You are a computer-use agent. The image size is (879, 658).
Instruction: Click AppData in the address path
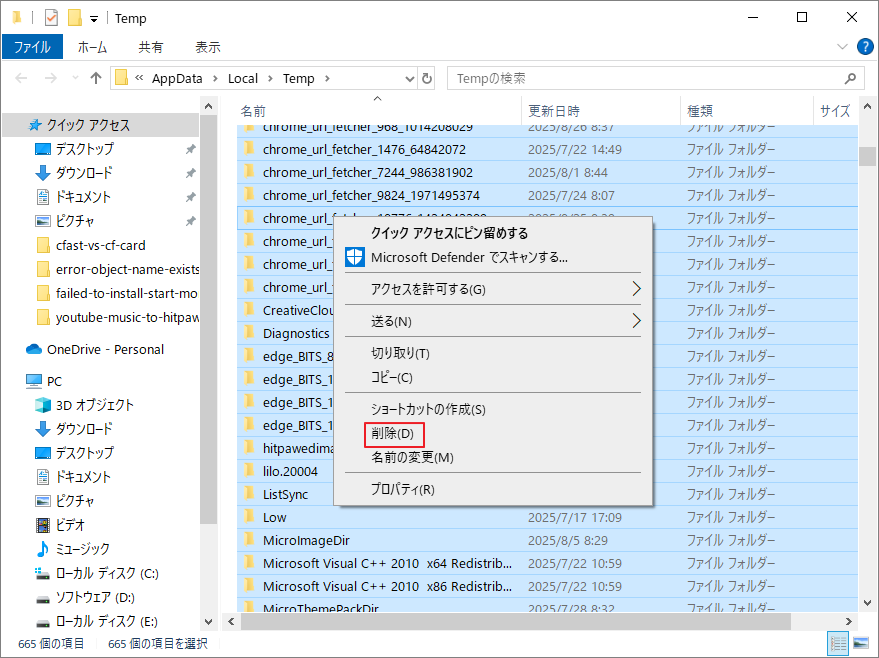pos(177,78)
